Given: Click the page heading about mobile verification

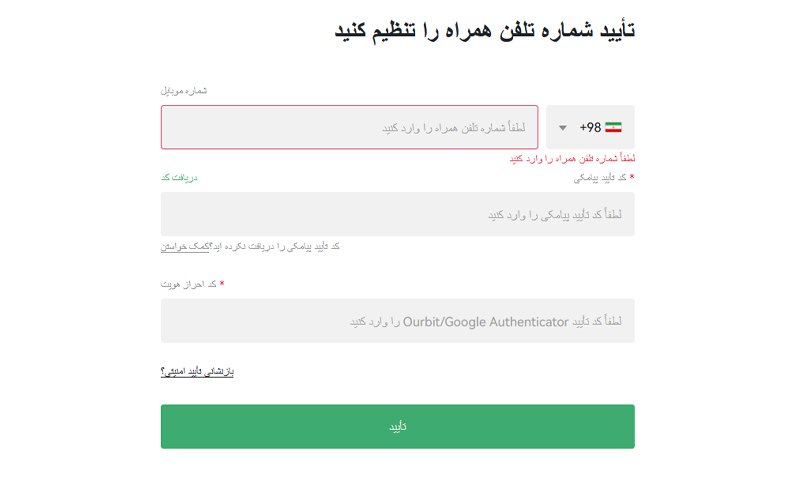Looking at the screenshot, I should point(485,30).
